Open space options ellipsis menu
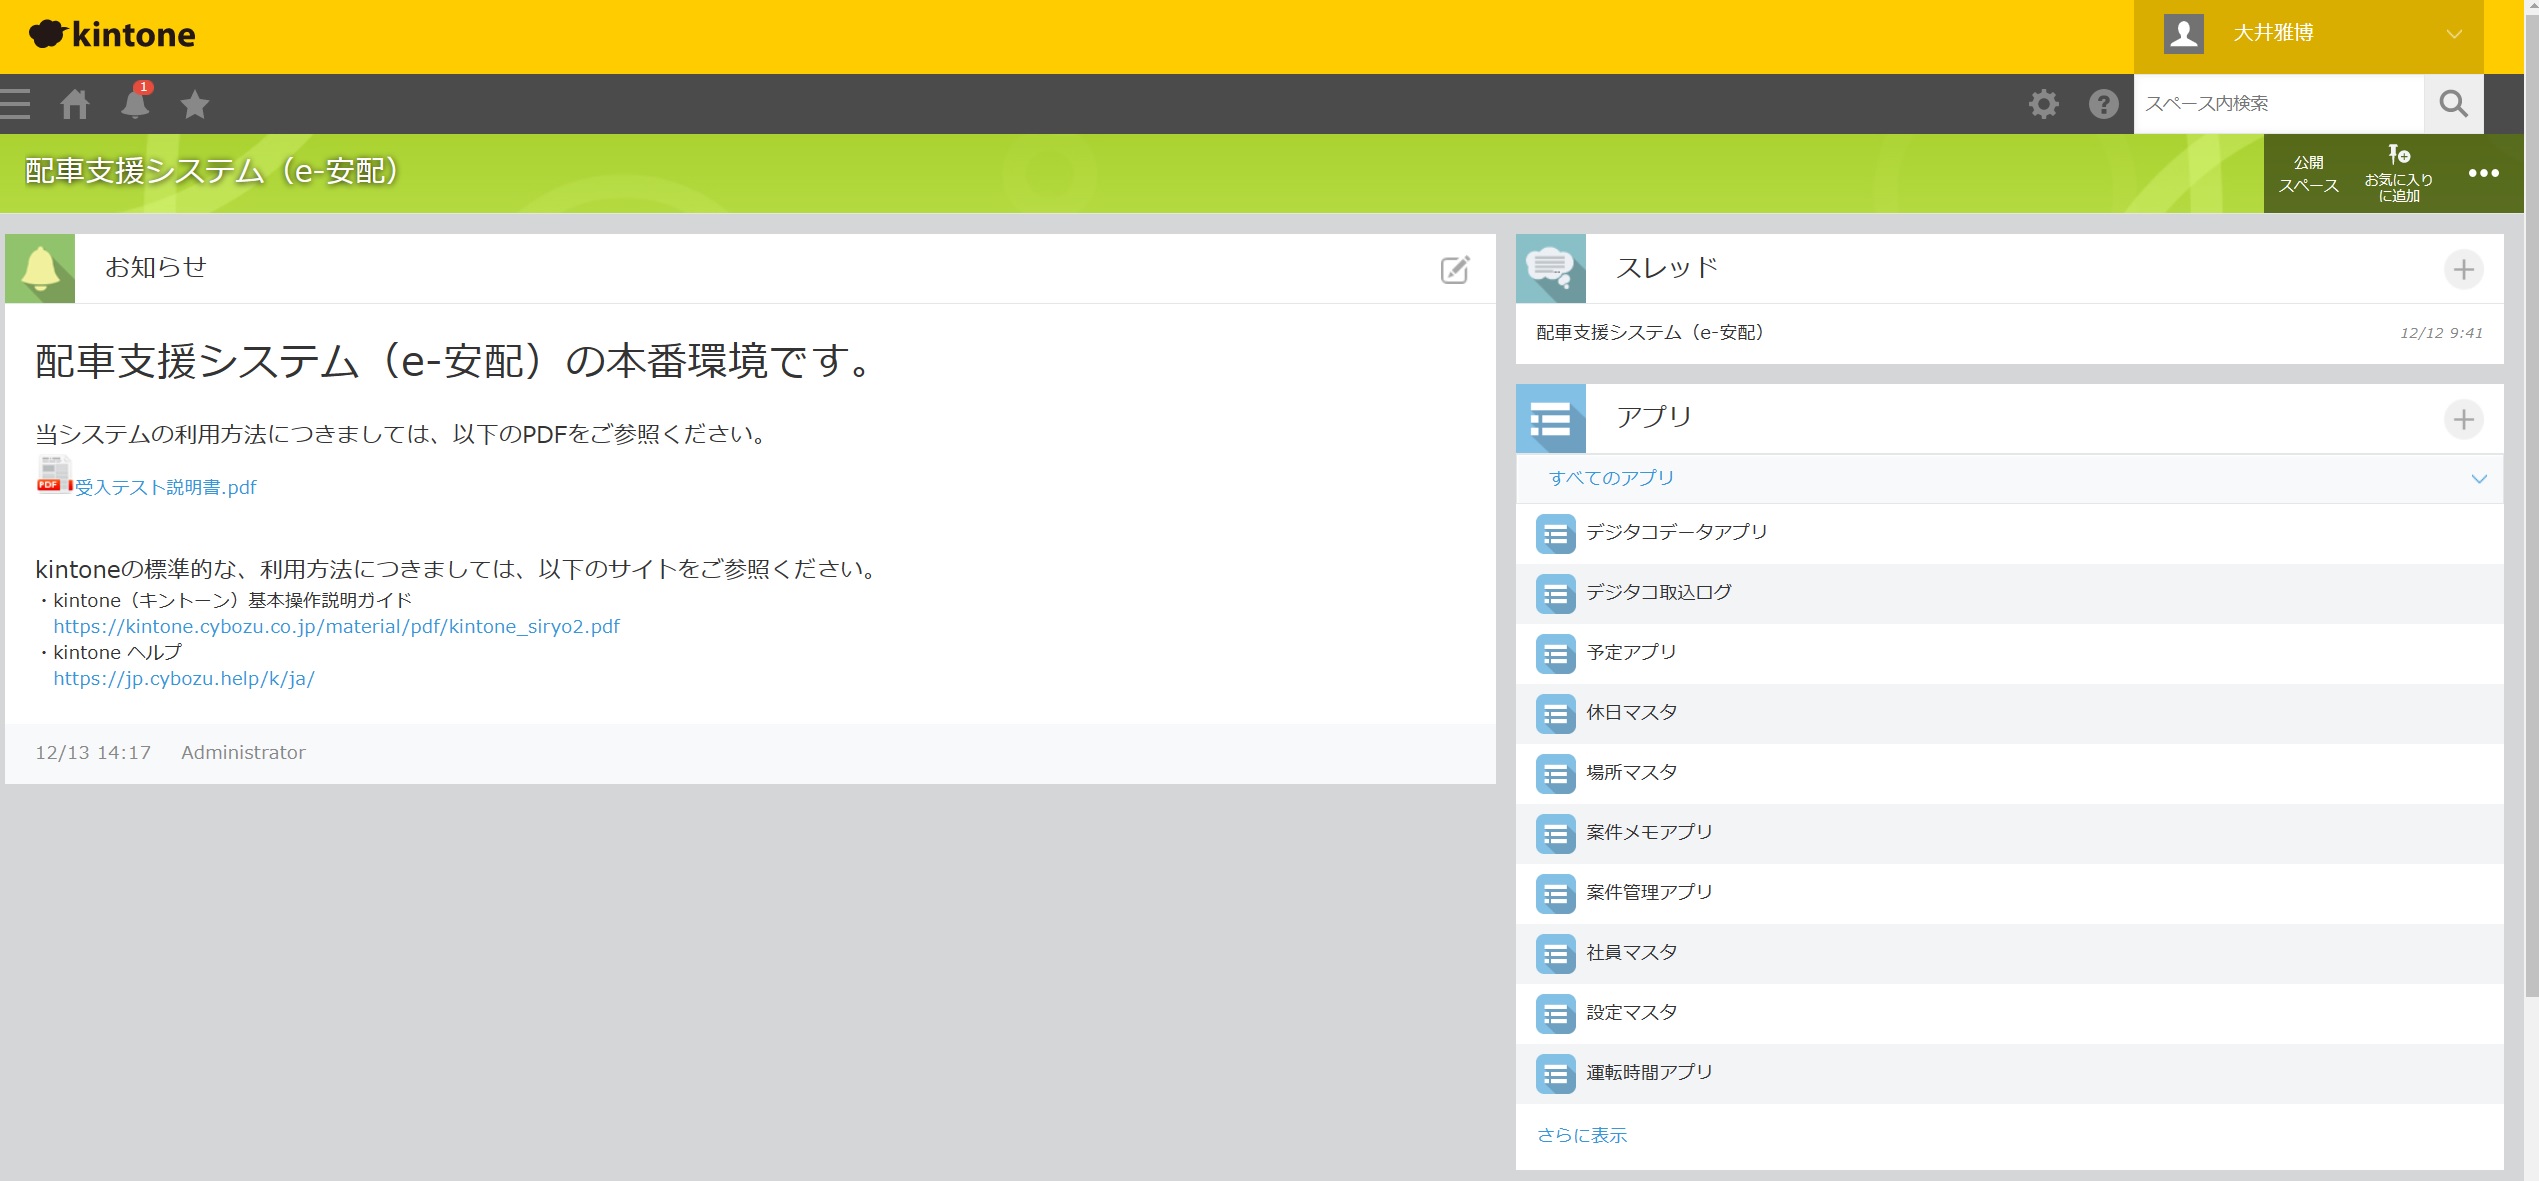The height and width of the screenshot is (1181, 2539). (2483, 174)
